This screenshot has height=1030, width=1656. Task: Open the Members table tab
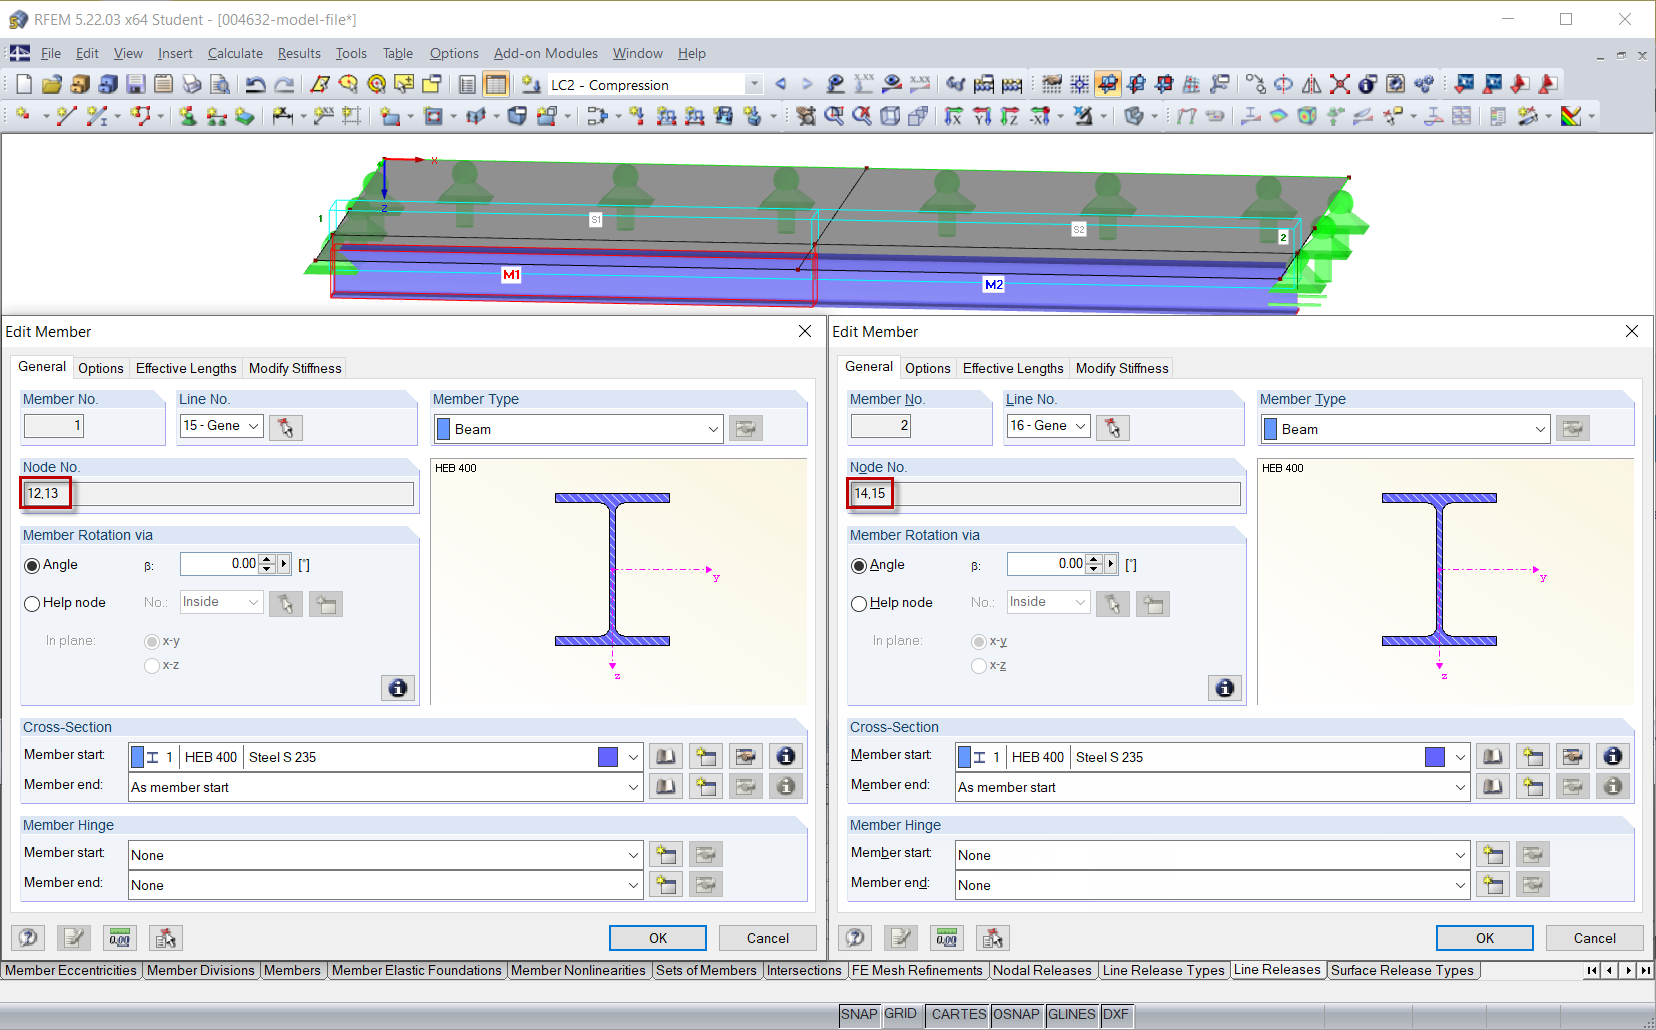click(x=292, y=970)
